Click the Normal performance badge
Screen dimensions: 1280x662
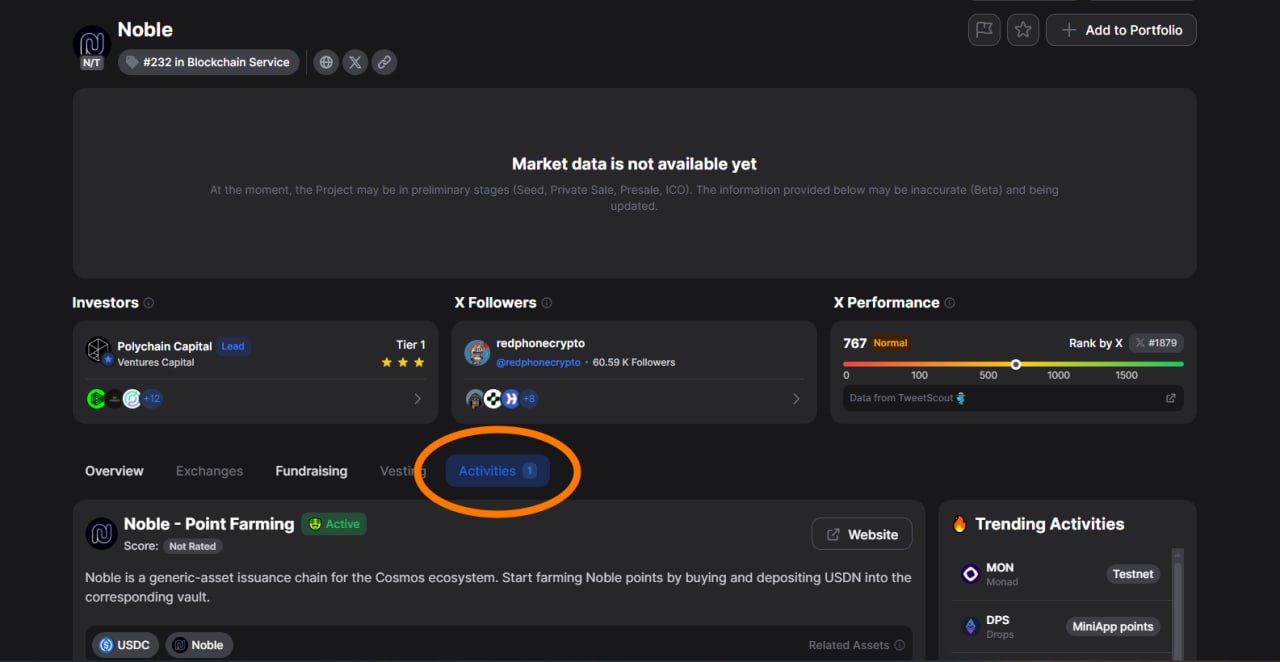click(x=890, y=343)
